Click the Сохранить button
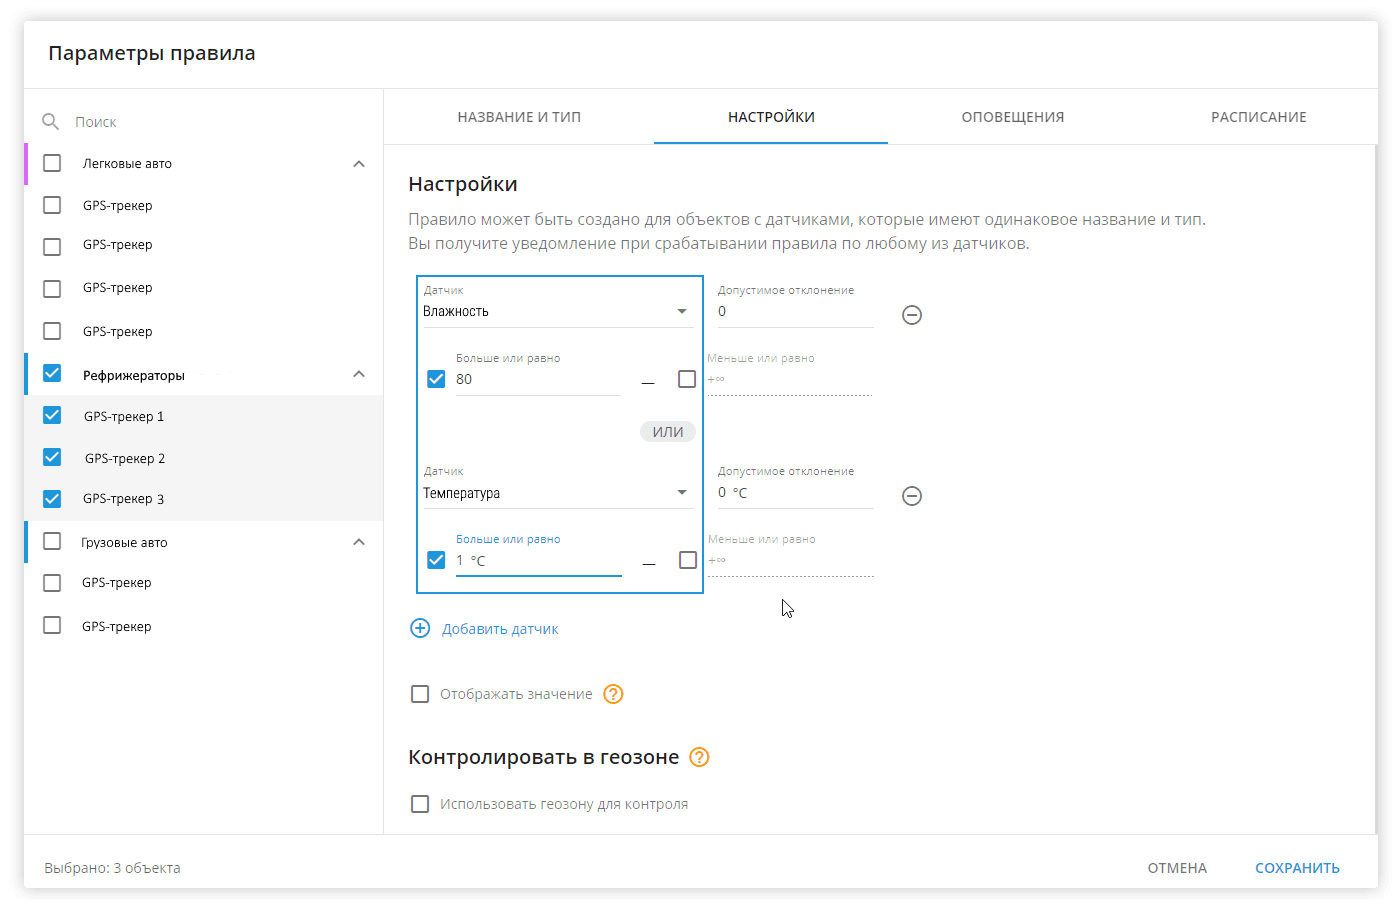 tap(1297, 868)
